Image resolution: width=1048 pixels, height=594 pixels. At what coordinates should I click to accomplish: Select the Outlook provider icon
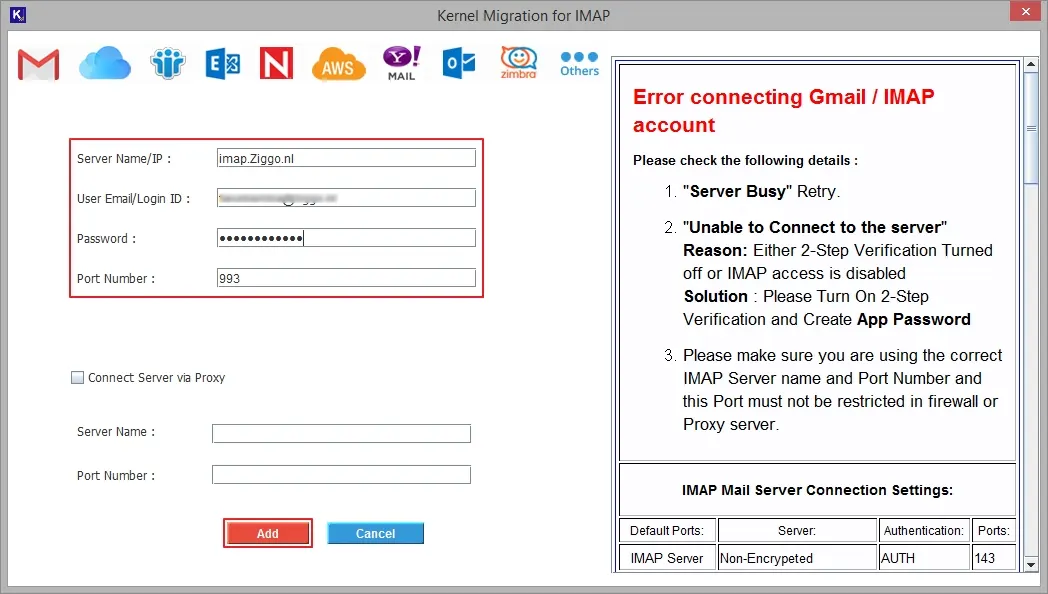[459, 63]
